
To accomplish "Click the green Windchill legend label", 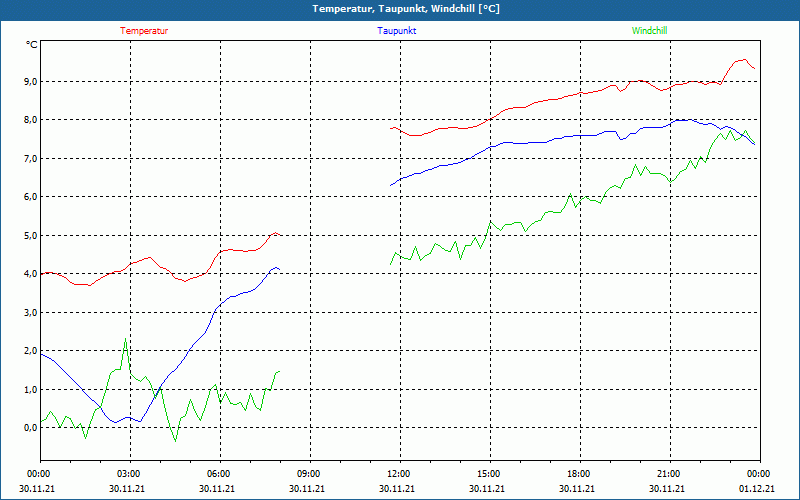I will [649, 31].
